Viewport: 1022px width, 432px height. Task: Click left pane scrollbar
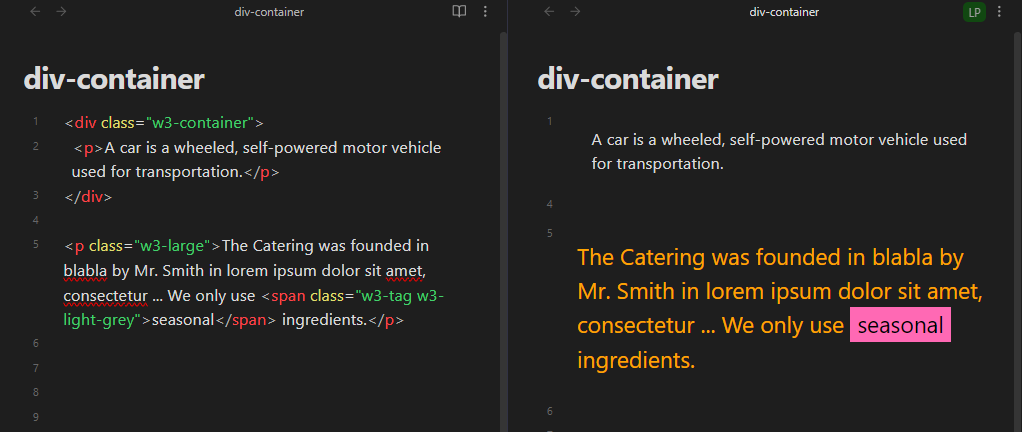click(503, 200)
